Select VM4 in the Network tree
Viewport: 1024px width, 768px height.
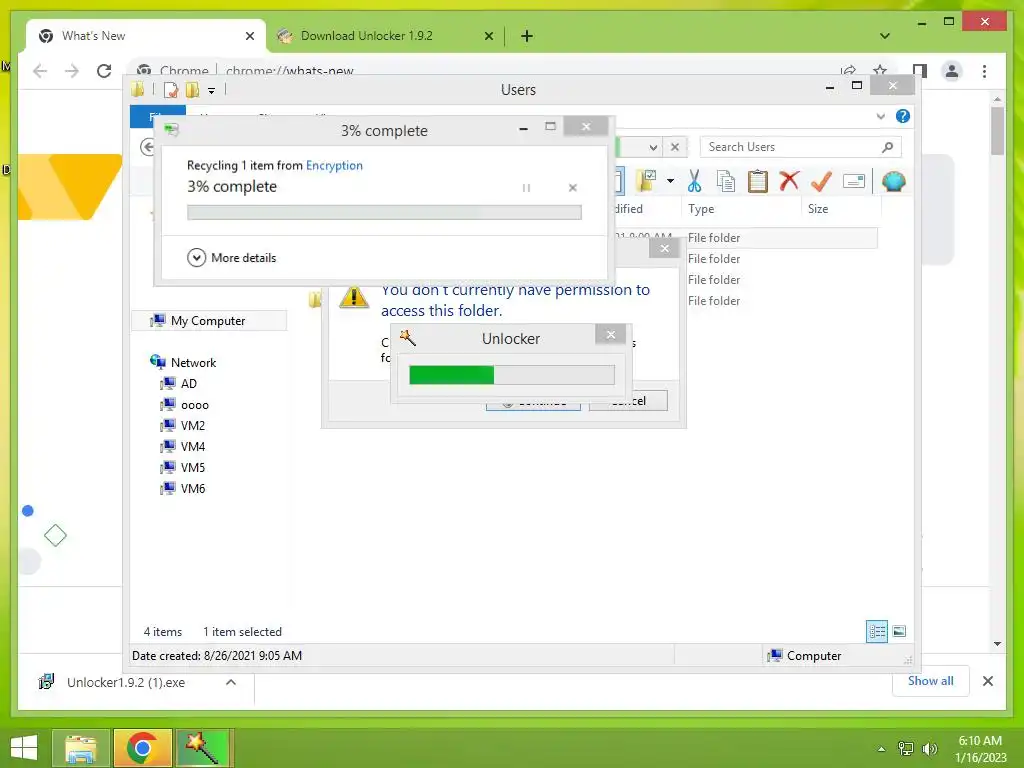(184, 447)
